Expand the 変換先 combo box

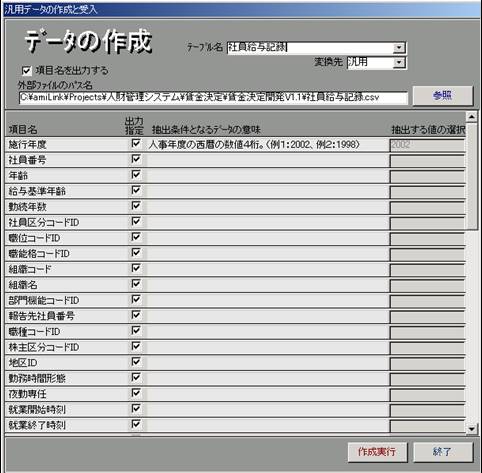399,63
